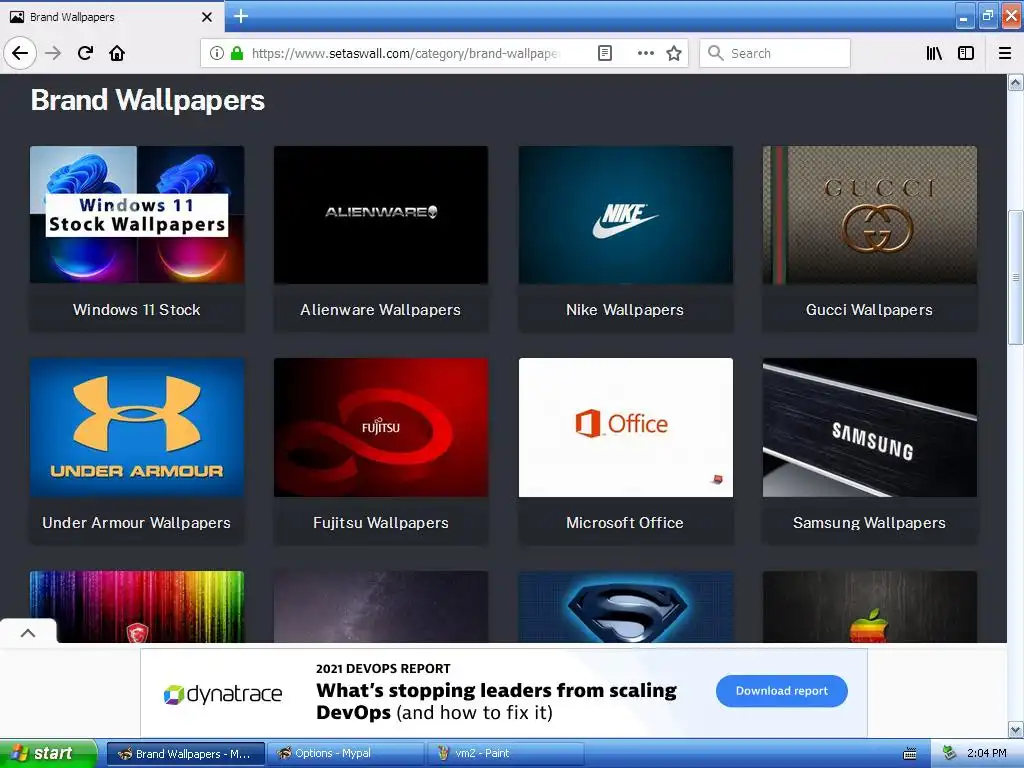Open page actions three-dot menu
This screenshot has height=768, width=1024.
[645, 53]
